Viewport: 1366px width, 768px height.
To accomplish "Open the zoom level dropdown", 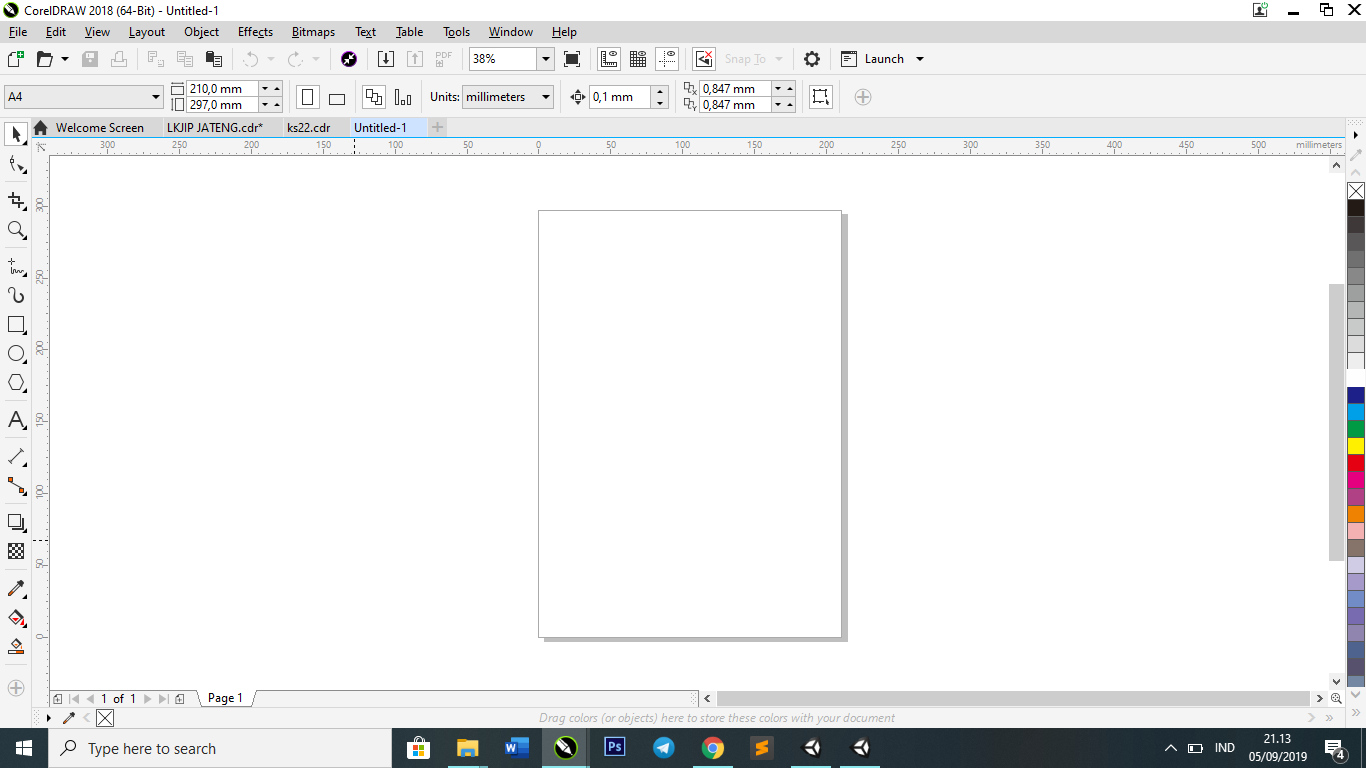I will [545, 58].
